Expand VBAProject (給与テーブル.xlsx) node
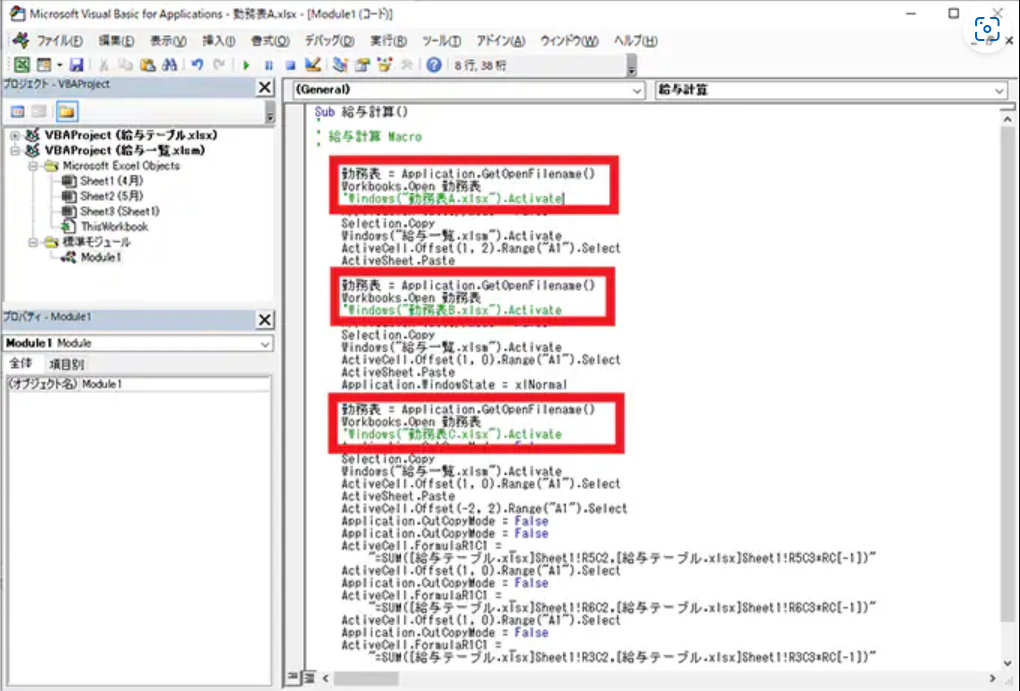This screenshot has height=691, width=1020. (x=15, y=135)
